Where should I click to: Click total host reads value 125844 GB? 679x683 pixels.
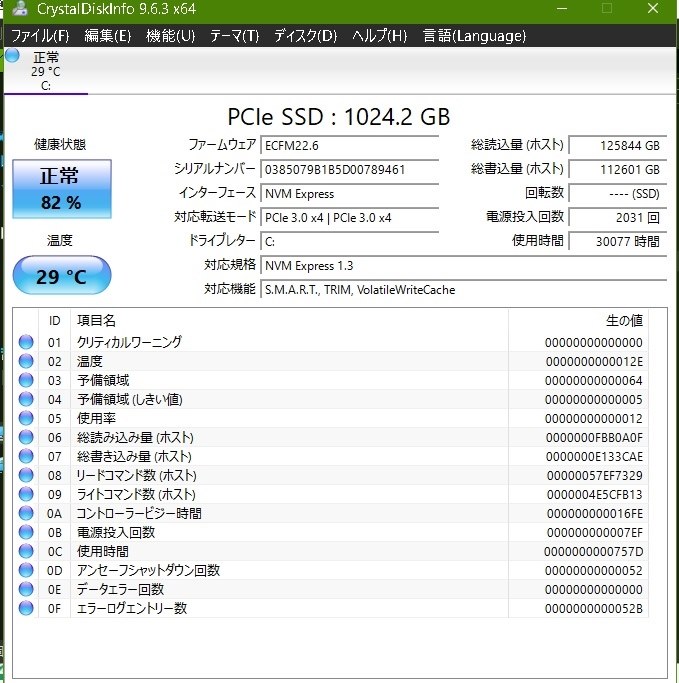pyautogui.click(x=618, y=145)
